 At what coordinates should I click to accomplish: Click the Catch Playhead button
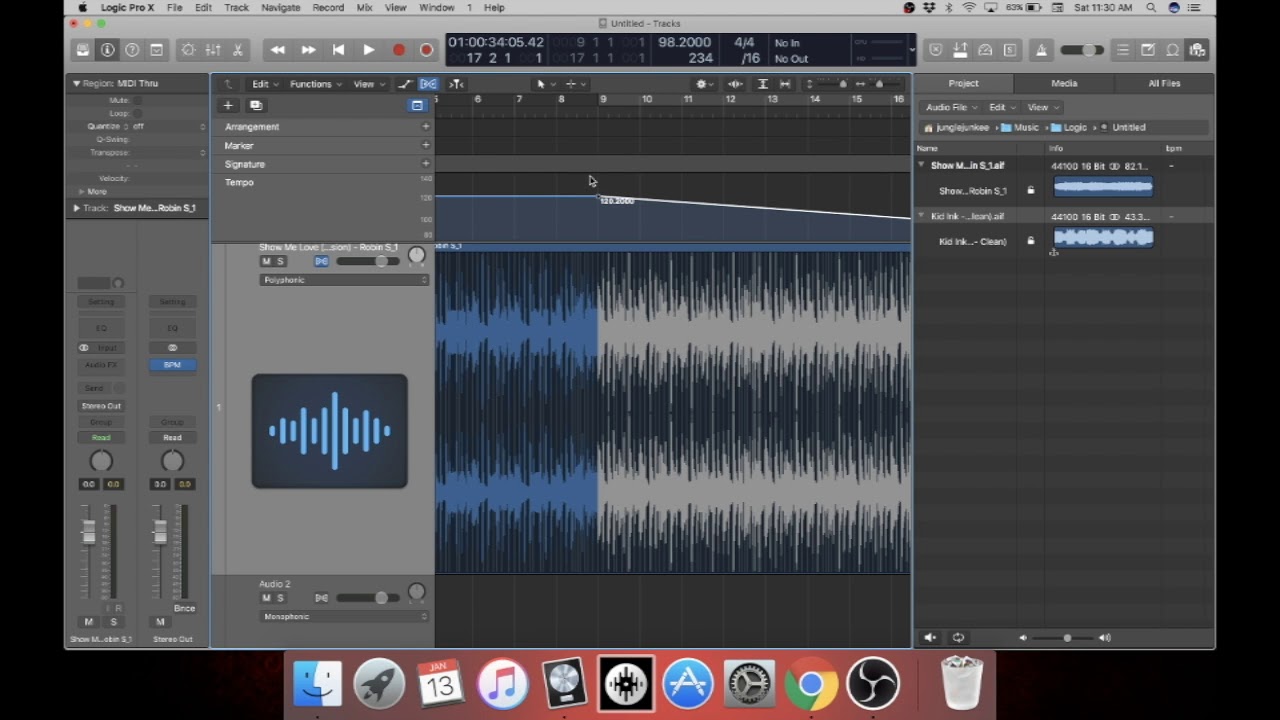pyautogui.click(x=456, y=84)
